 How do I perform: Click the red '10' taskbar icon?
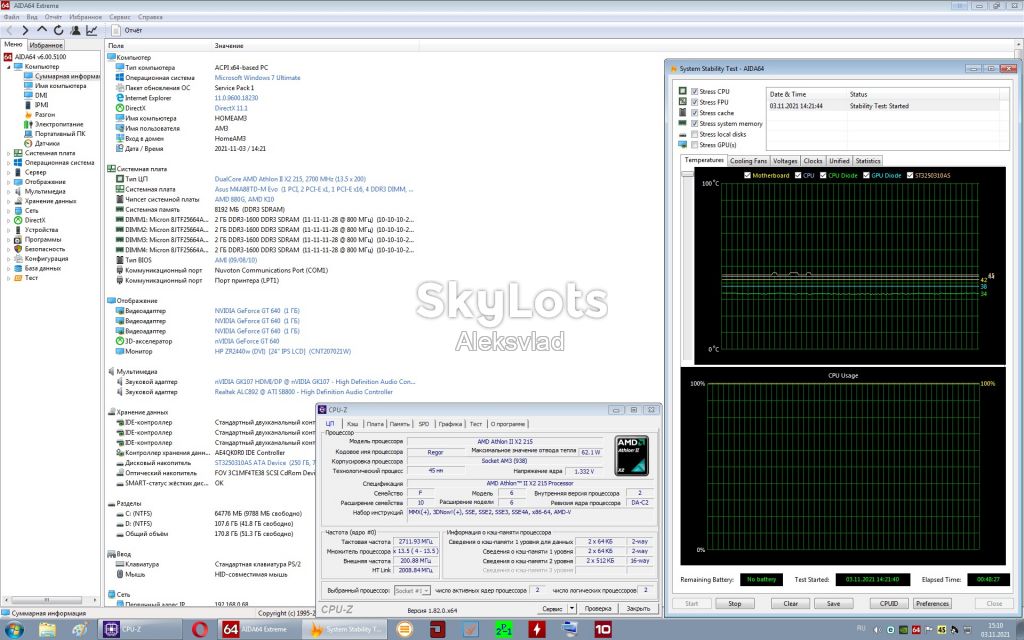pyautogui.click(x=603, y=630)
